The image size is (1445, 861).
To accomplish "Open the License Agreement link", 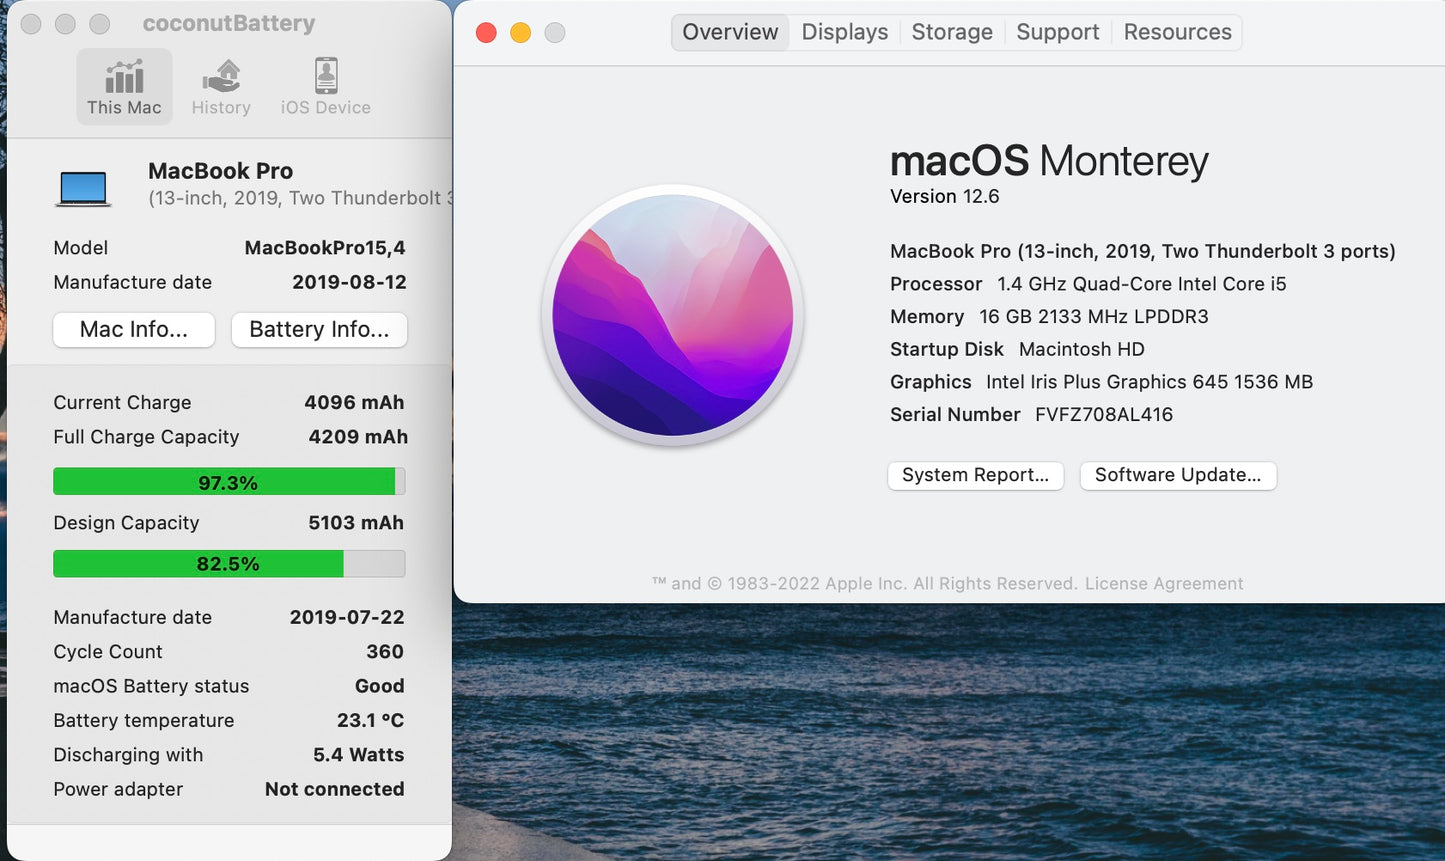I will coord(1163,583).
